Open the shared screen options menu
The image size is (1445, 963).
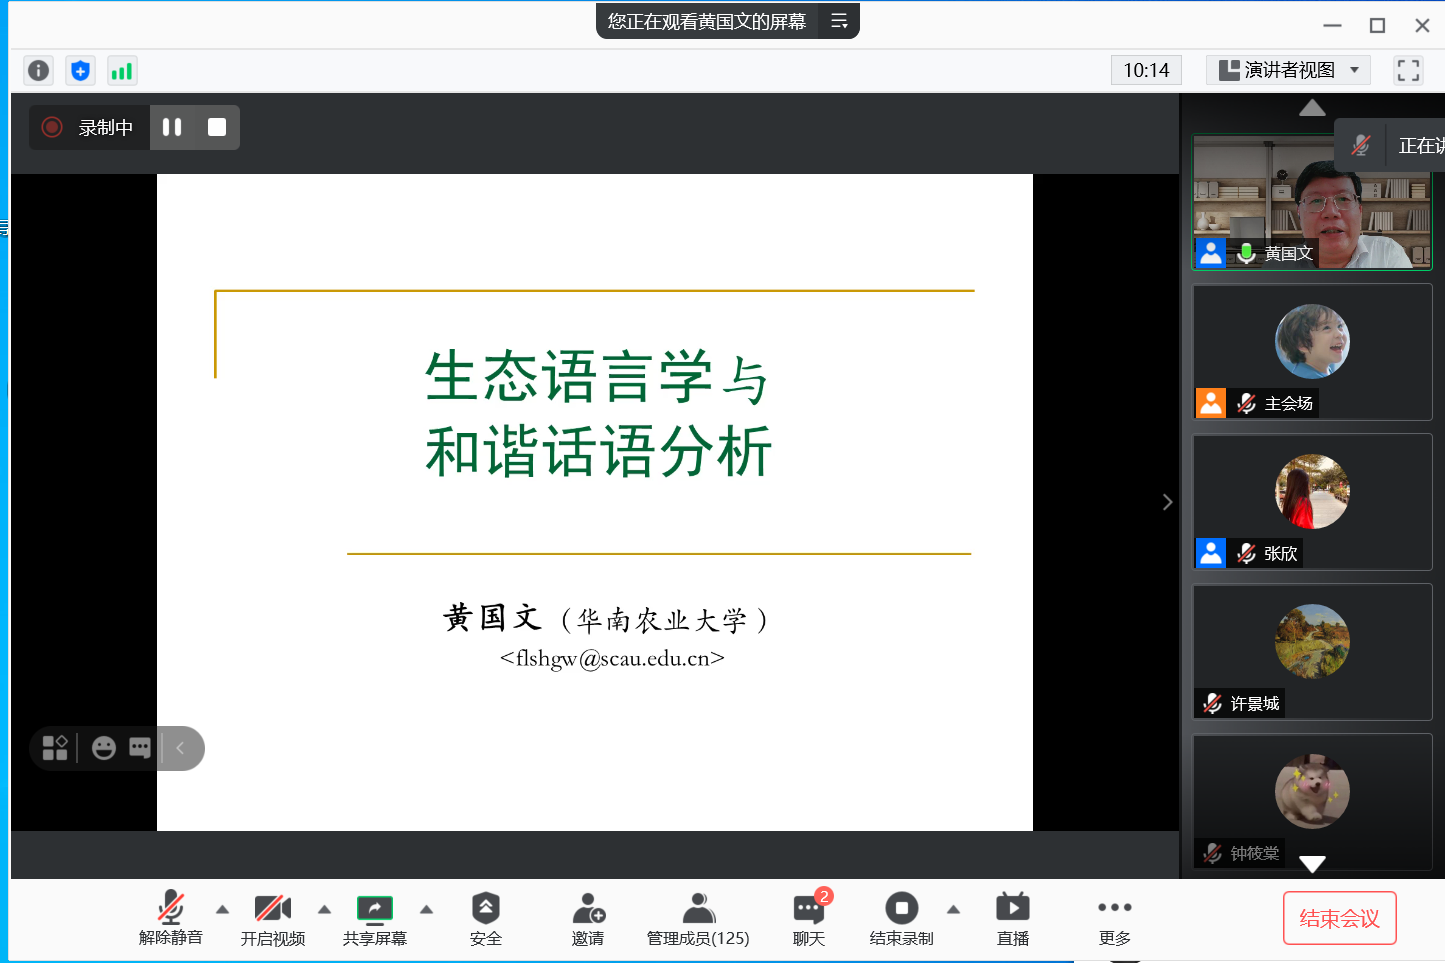839,21
